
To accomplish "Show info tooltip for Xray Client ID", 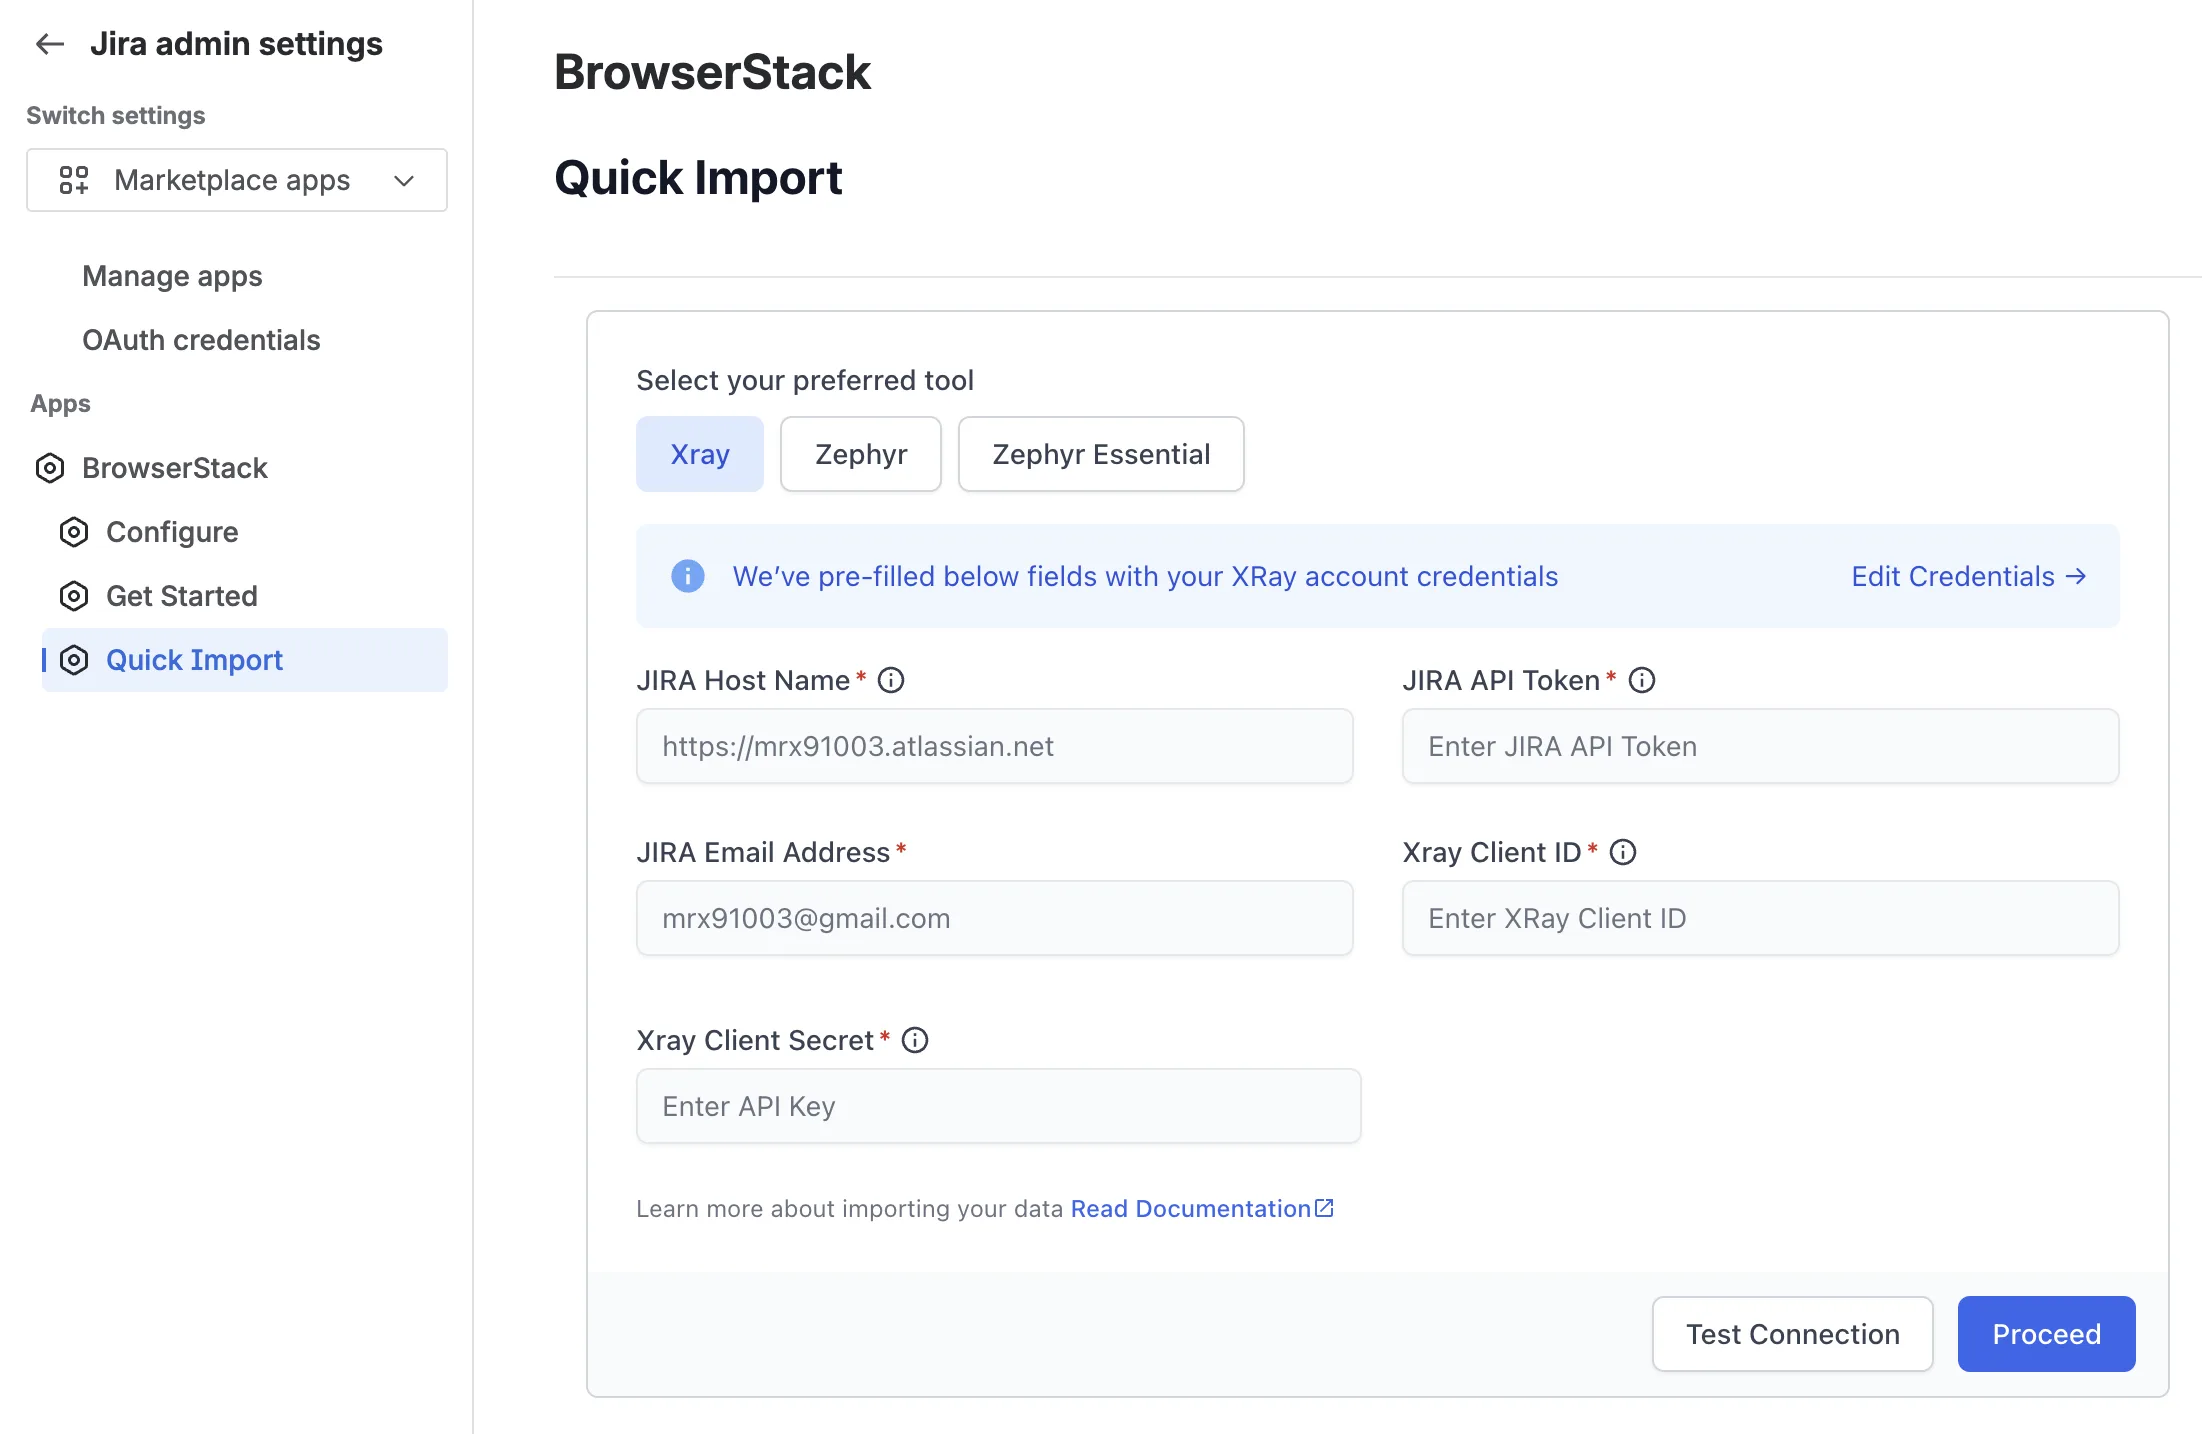I will pos(1623,852).
